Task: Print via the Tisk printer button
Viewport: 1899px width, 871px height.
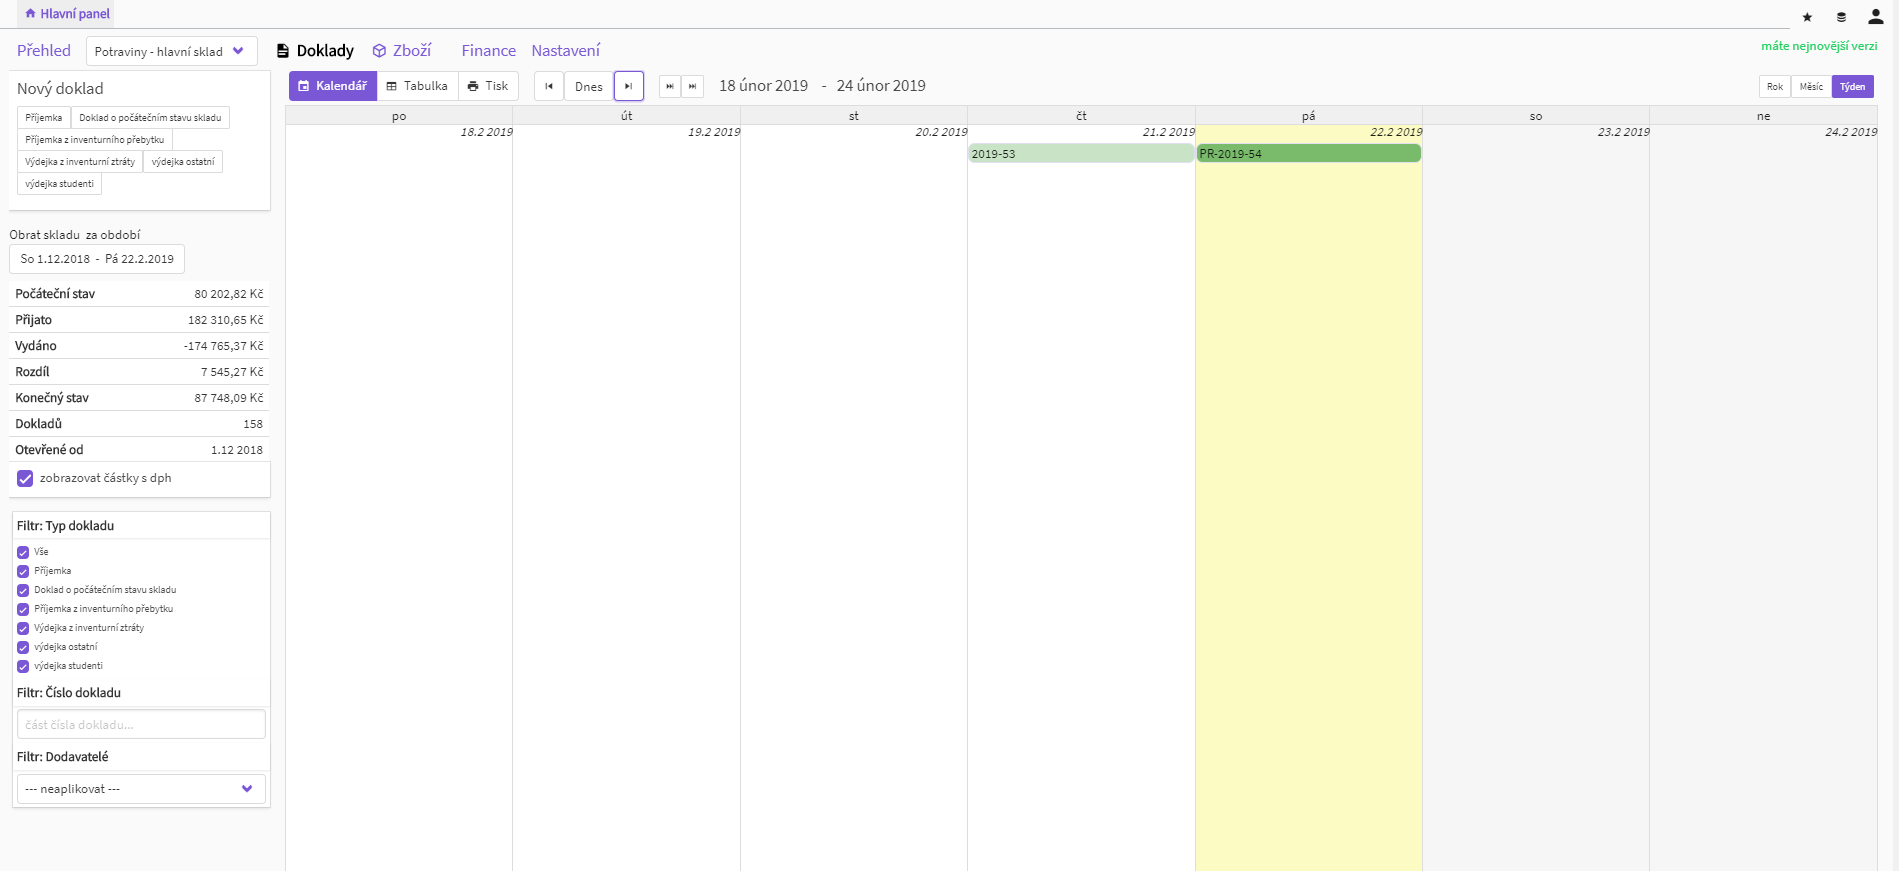Action: click(x=488, y=86)
